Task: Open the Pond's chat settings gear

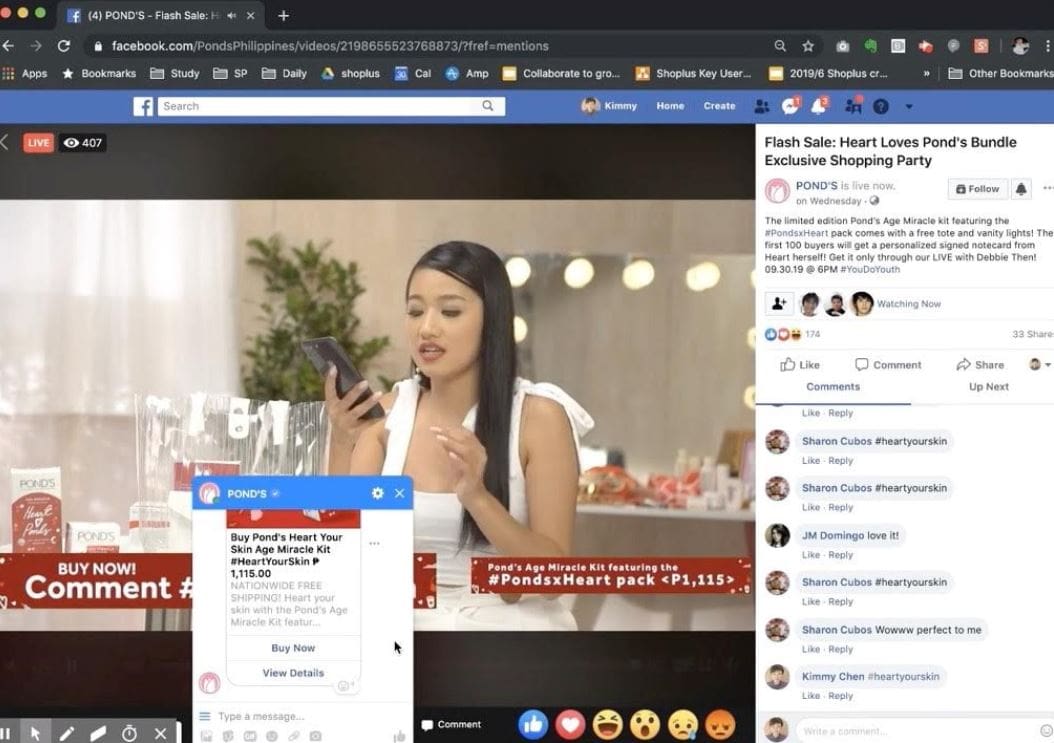Action: 377,493
